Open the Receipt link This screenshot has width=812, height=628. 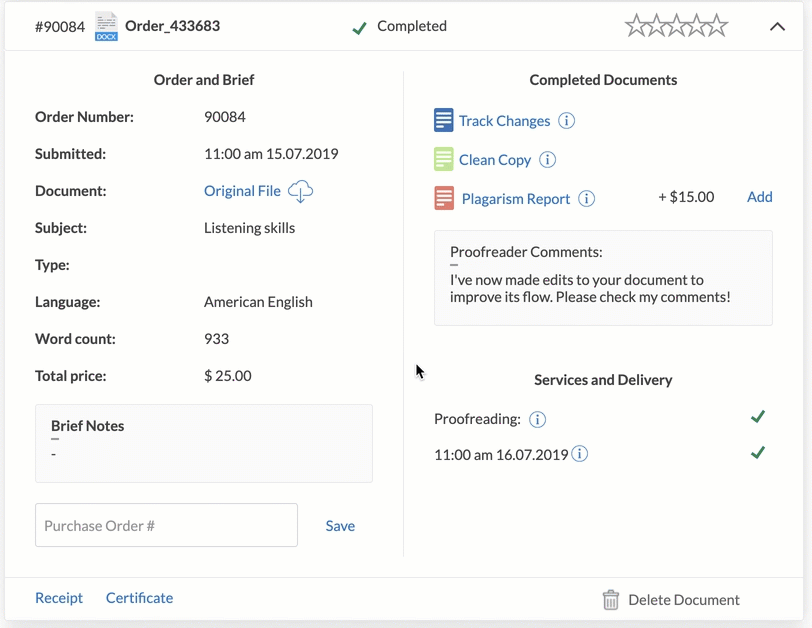pos(59,598)
